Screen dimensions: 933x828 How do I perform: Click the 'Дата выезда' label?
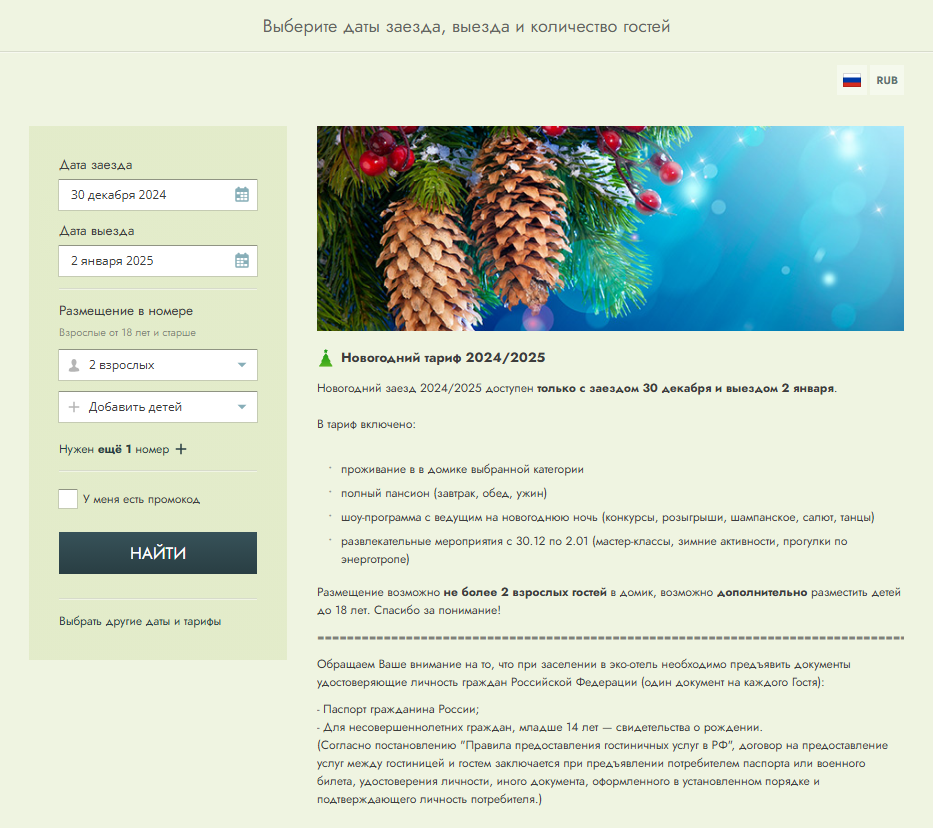(x=96, y=231)
